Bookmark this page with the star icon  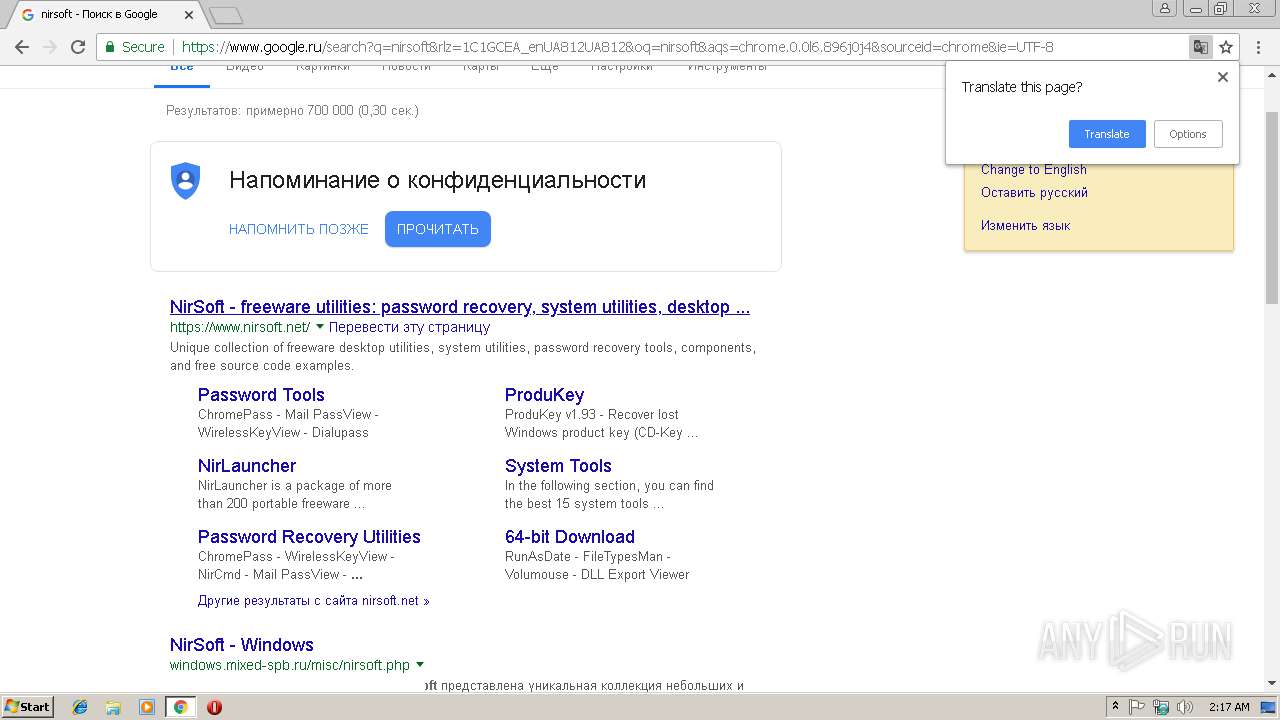point(1226,47)
